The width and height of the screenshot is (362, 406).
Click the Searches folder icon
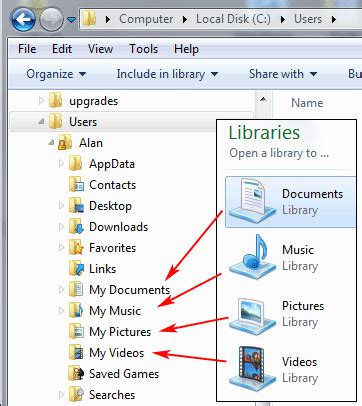(x=76, y=394)
